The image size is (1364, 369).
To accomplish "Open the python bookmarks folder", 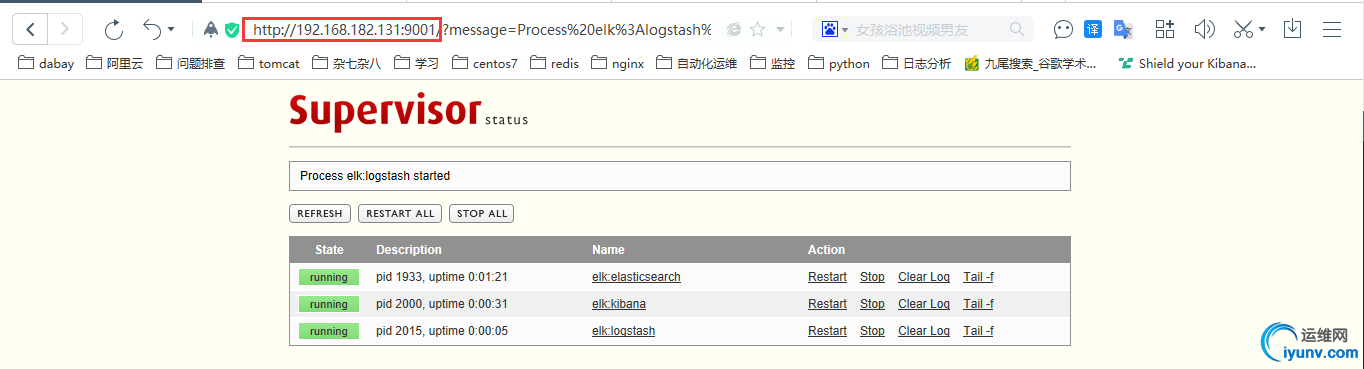I will tap(839, 63).
